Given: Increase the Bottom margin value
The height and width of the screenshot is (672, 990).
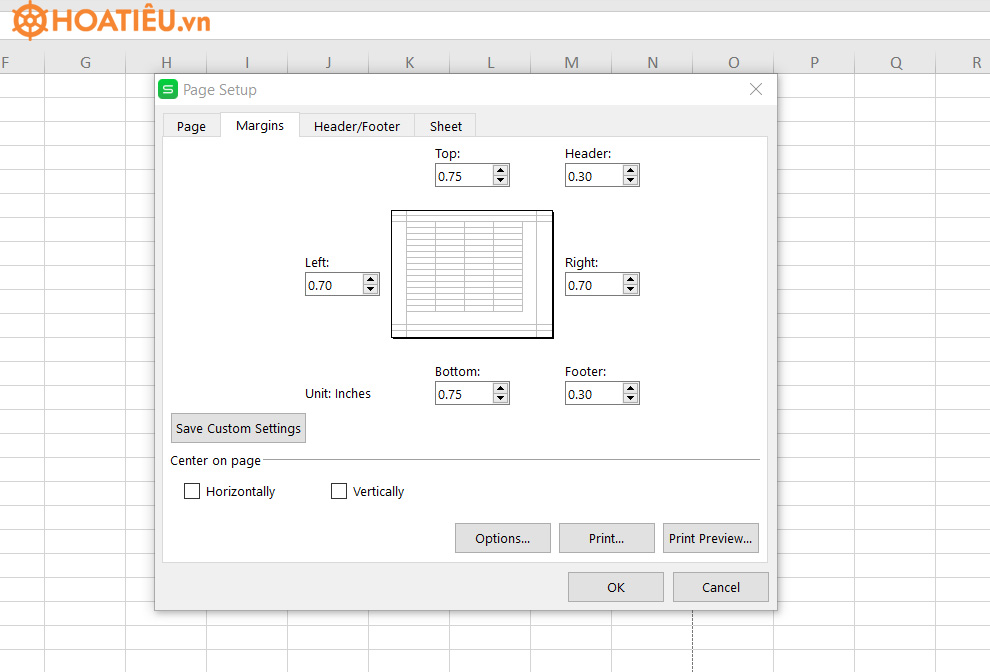Looking at the screenshot, I should pyautogui.click(x=501, y=388).
